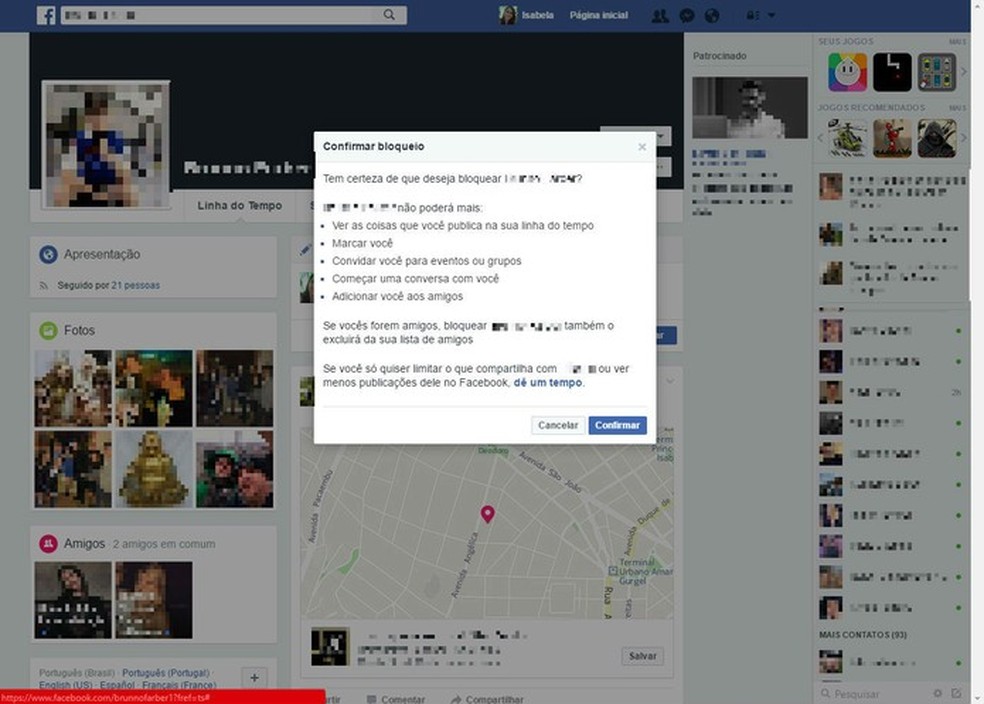
Task: Open the notifications globe icon
Action: pyautogui.click(x=712, y=16)
